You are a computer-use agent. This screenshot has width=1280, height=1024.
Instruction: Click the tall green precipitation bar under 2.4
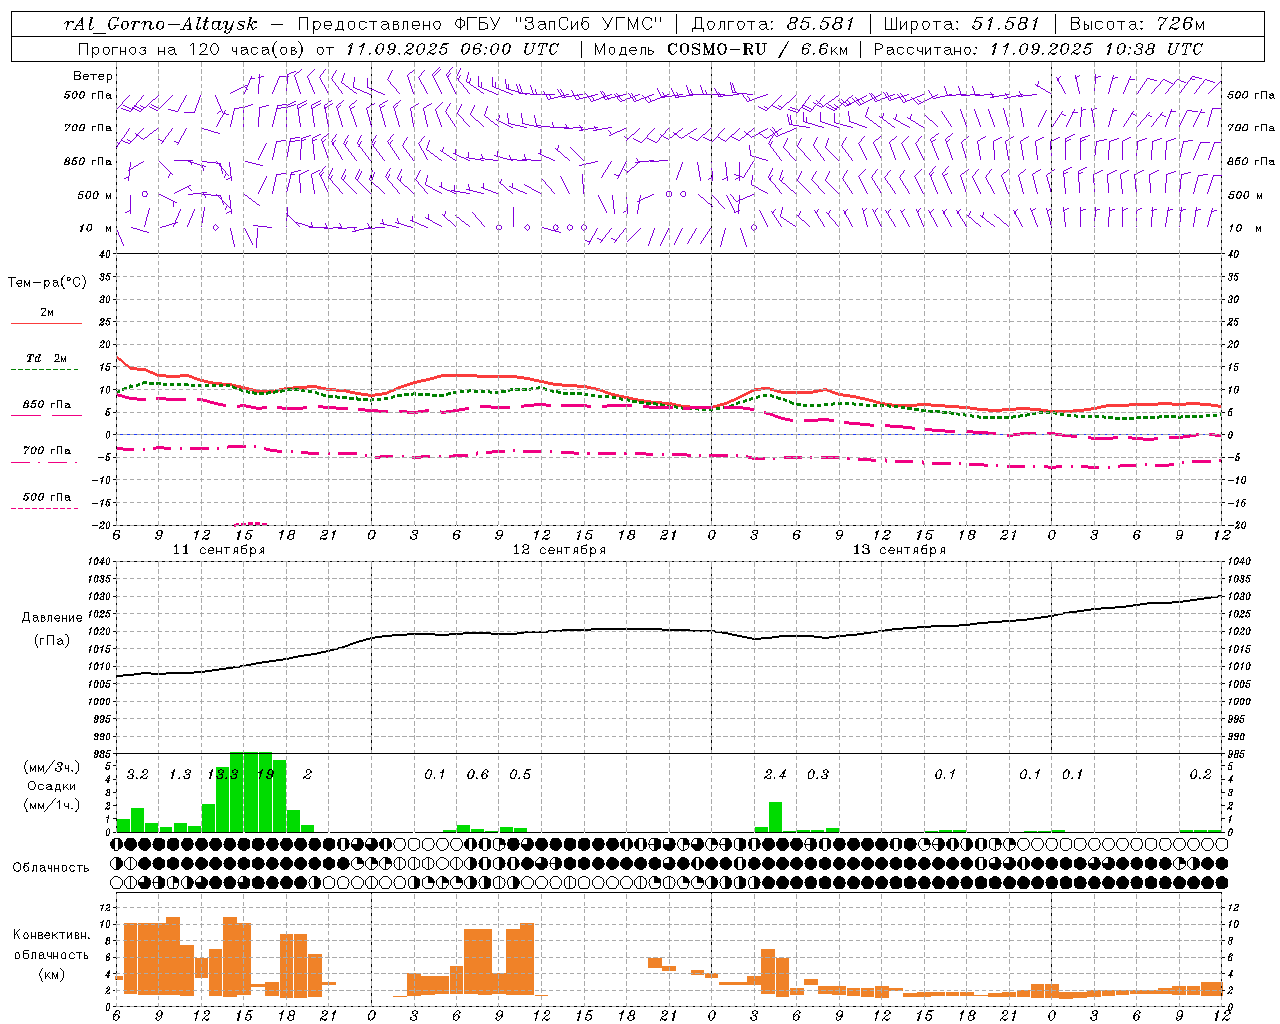tap(775, 817)
